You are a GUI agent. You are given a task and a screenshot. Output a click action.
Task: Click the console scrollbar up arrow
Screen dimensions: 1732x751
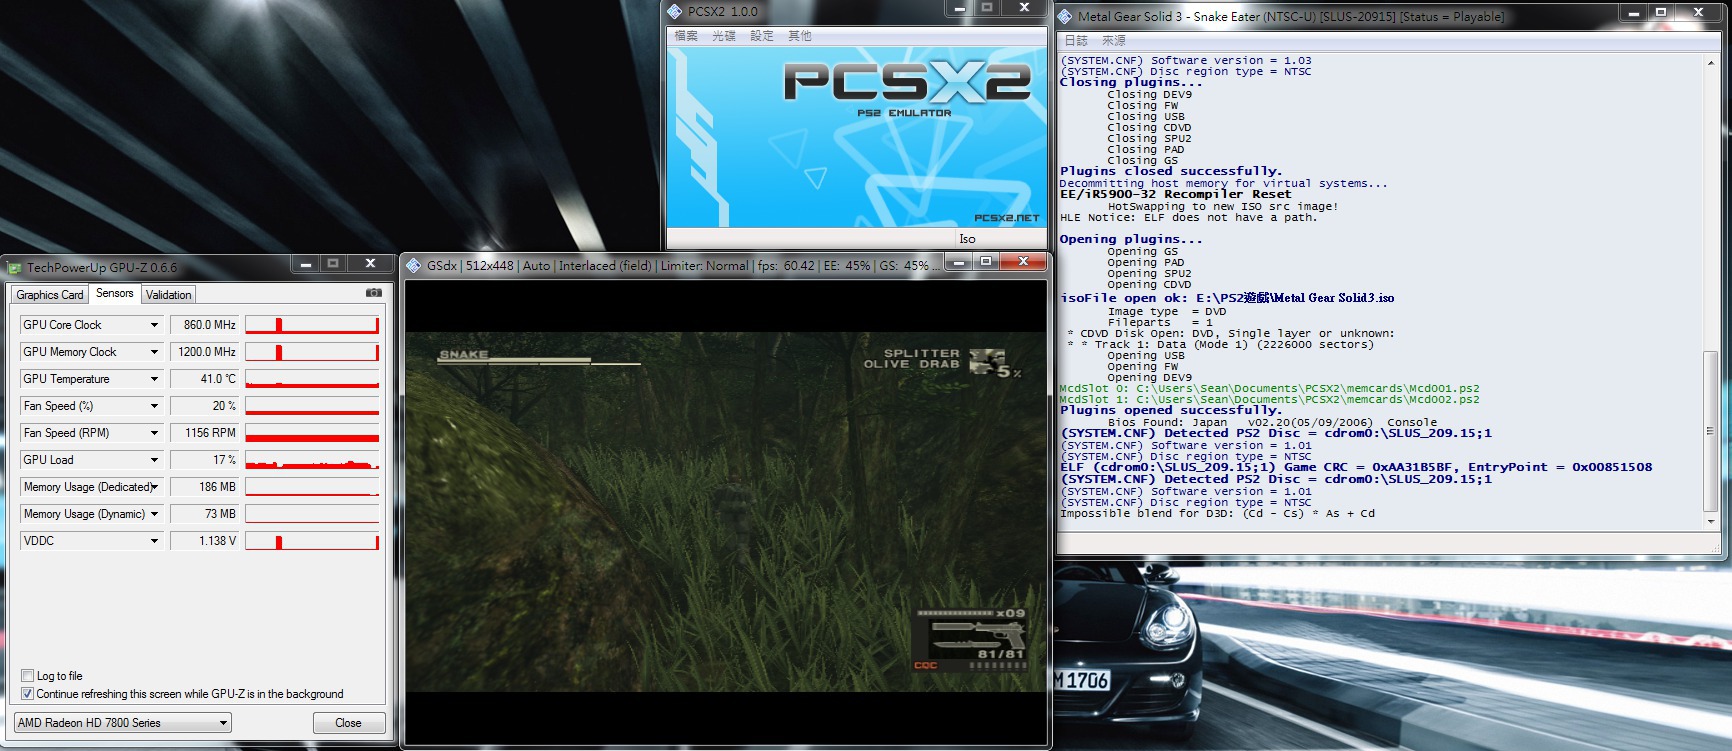click(1711, 63)
